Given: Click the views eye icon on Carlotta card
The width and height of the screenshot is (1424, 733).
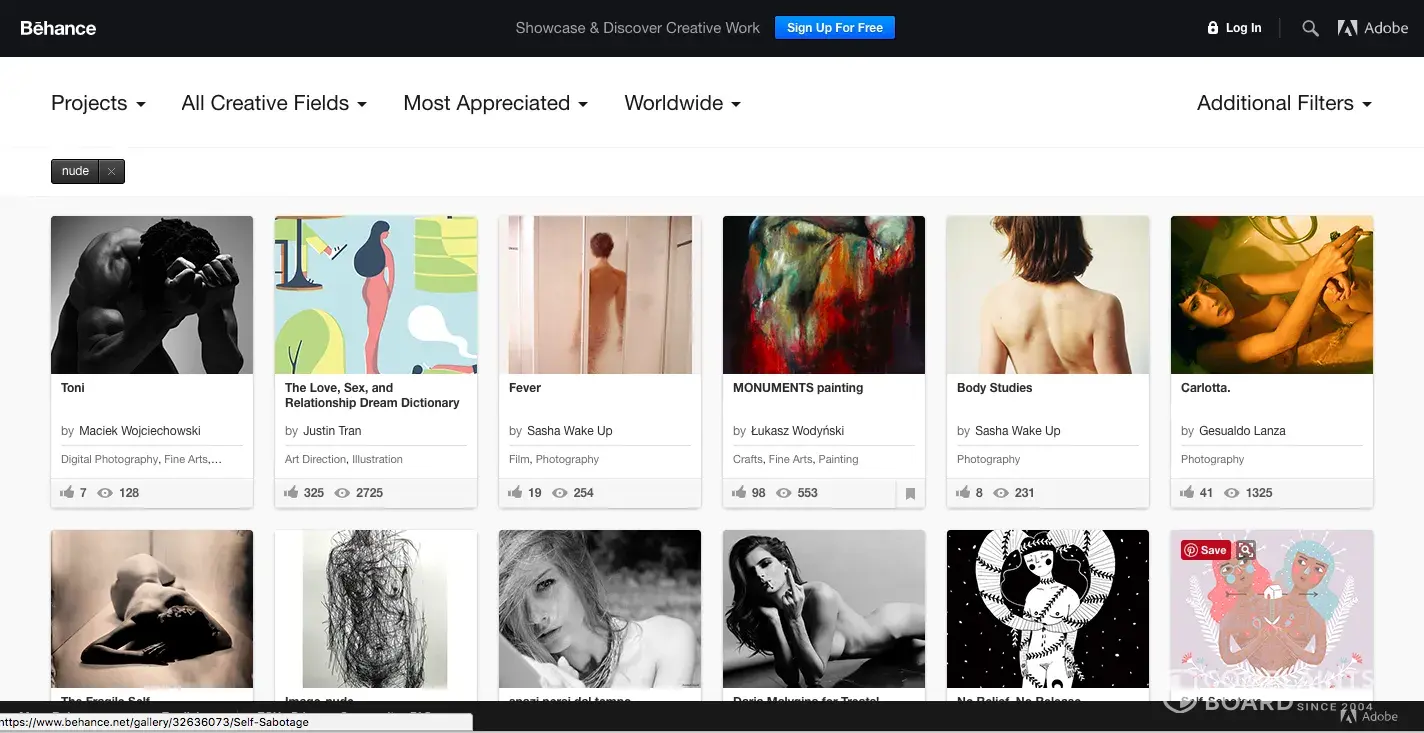Looking at the screenshot, I should coord(1231,492).
